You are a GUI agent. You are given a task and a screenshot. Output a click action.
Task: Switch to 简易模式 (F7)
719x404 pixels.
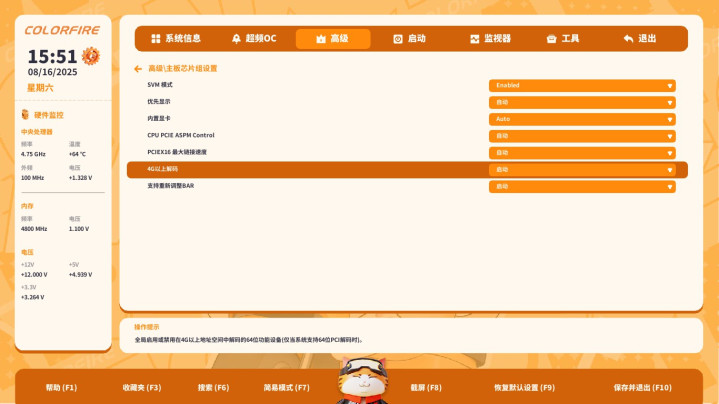(287, 387)
